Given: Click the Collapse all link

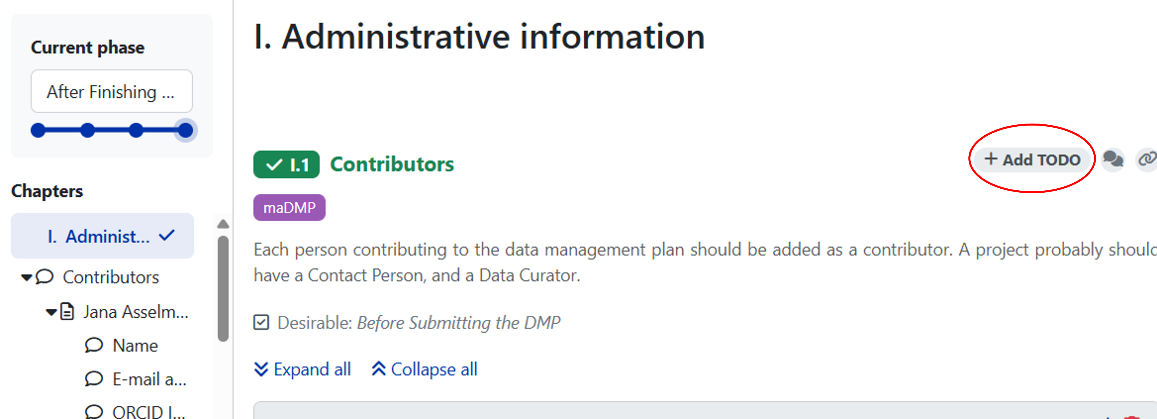Looking at the screenshot, I should point(424,369).
